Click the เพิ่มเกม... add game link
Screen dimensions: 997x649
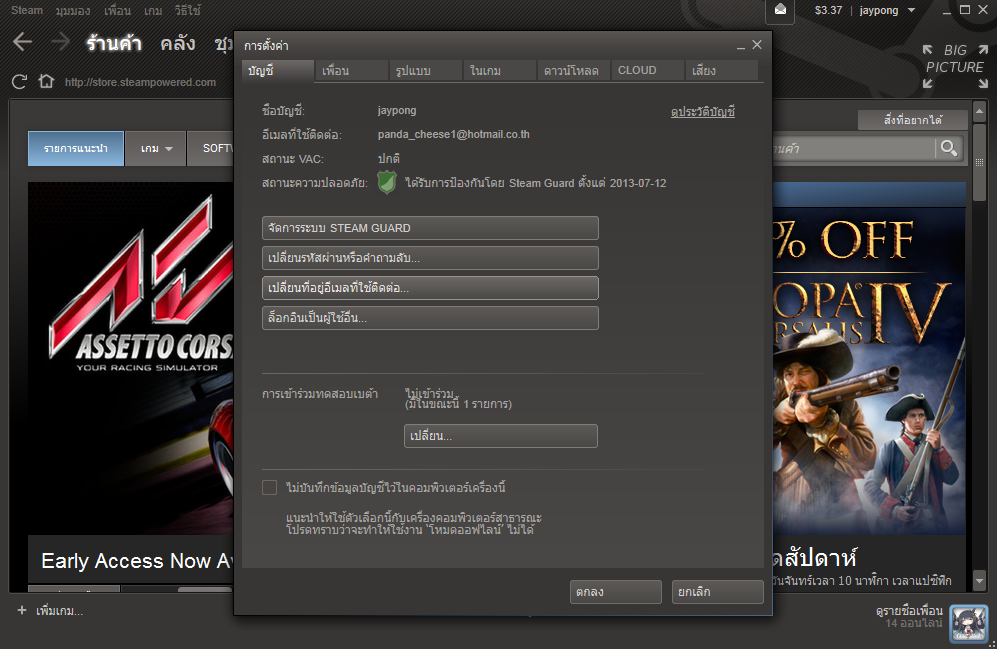pos(59,611)
